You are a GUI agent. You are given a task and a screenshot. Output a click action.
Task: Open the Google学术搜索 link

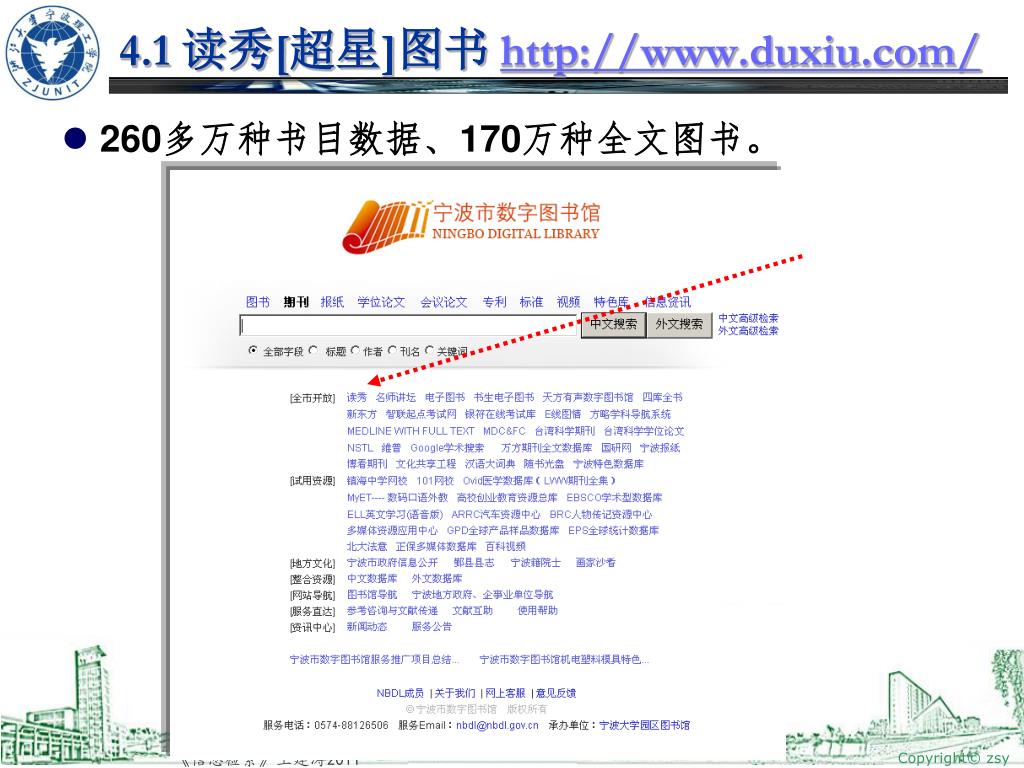(447, 448)
